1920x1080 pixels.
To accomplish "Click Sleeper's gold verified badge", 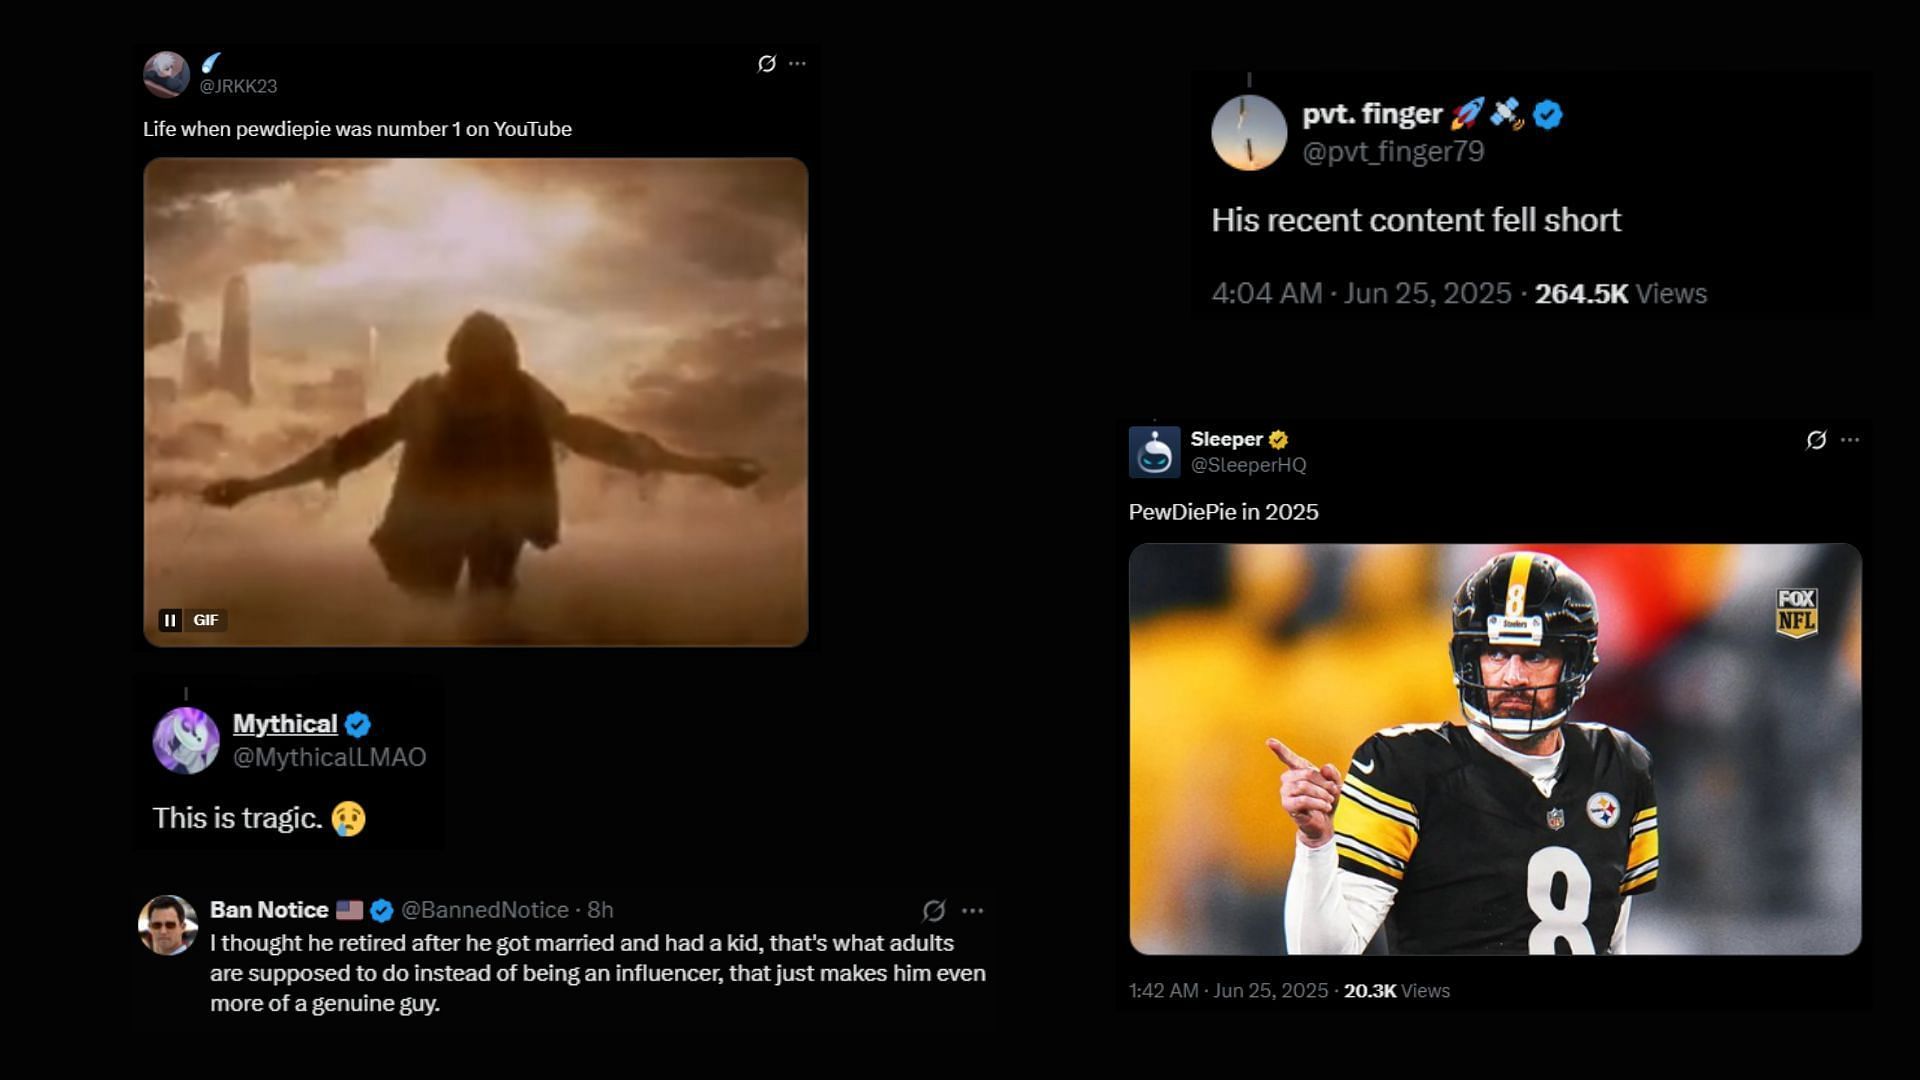I will click(1279, 439).
